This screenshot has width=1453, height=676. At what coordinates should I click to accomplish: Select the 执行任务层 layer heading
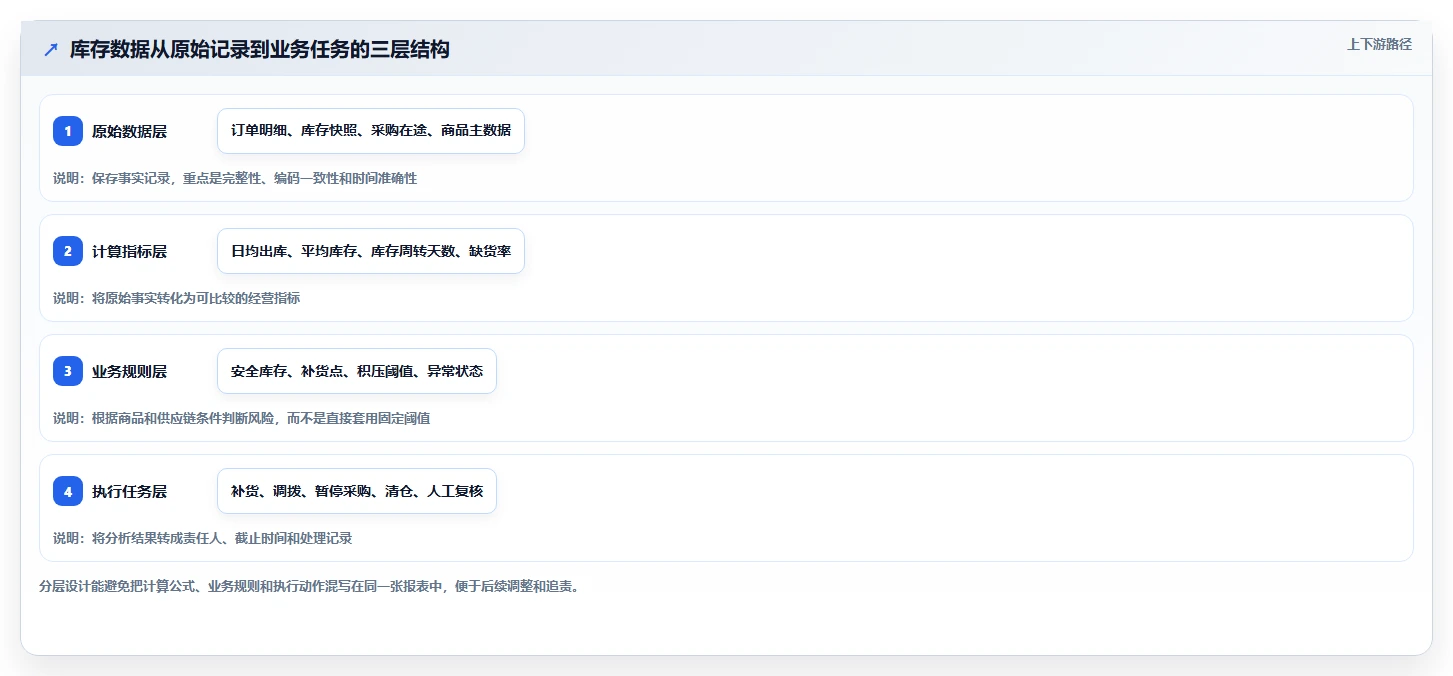(x=129, y=491)
